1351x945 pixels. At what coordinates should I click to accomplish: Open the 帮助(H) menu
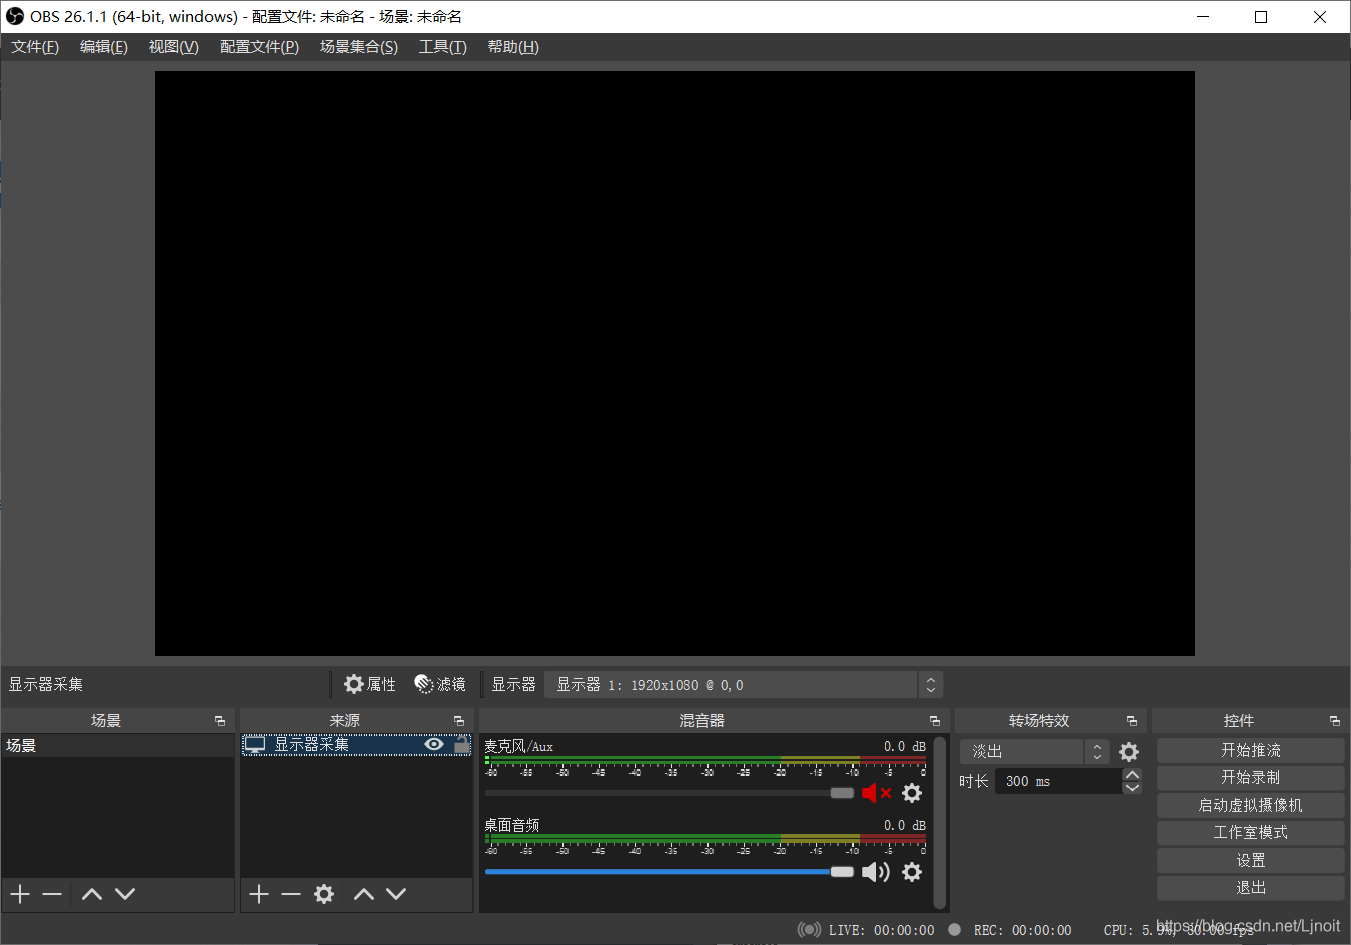tap(513, 47)
